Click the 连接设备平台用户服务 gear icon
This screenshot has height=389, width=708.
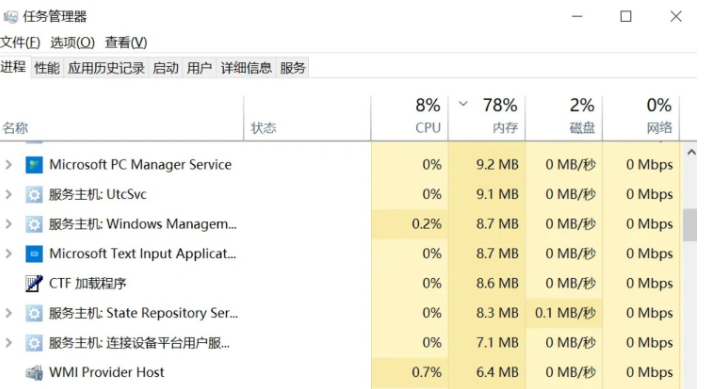point(34,343)
